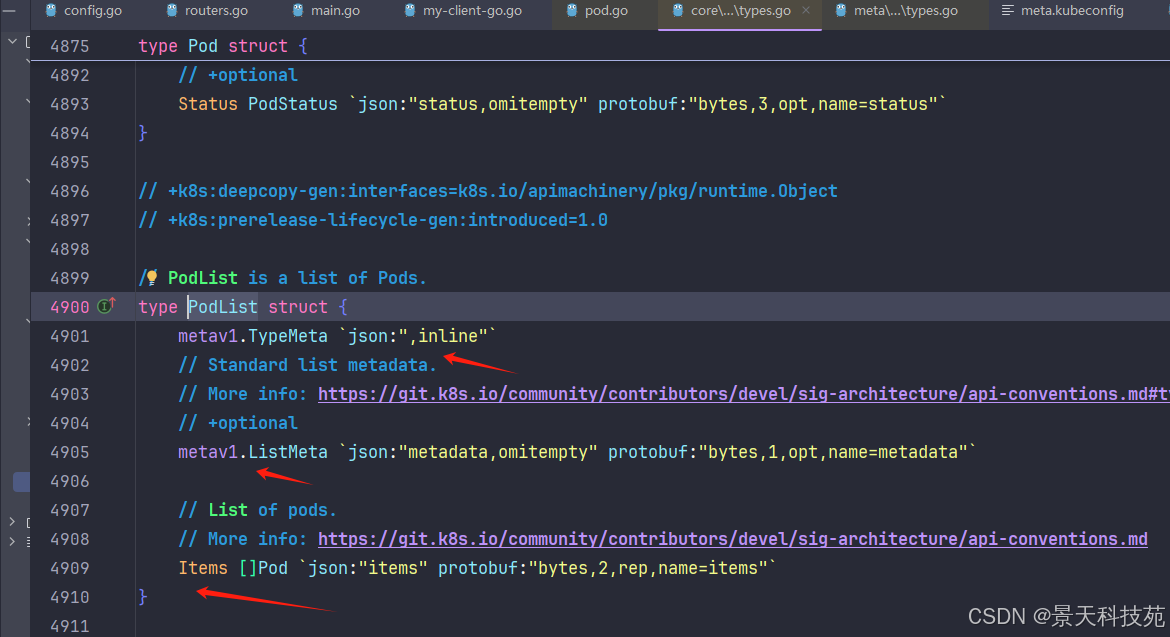Click the implementations gutter icon on line 4900
The height and width of the screenshot is (637, 1170).
point(105,307)
